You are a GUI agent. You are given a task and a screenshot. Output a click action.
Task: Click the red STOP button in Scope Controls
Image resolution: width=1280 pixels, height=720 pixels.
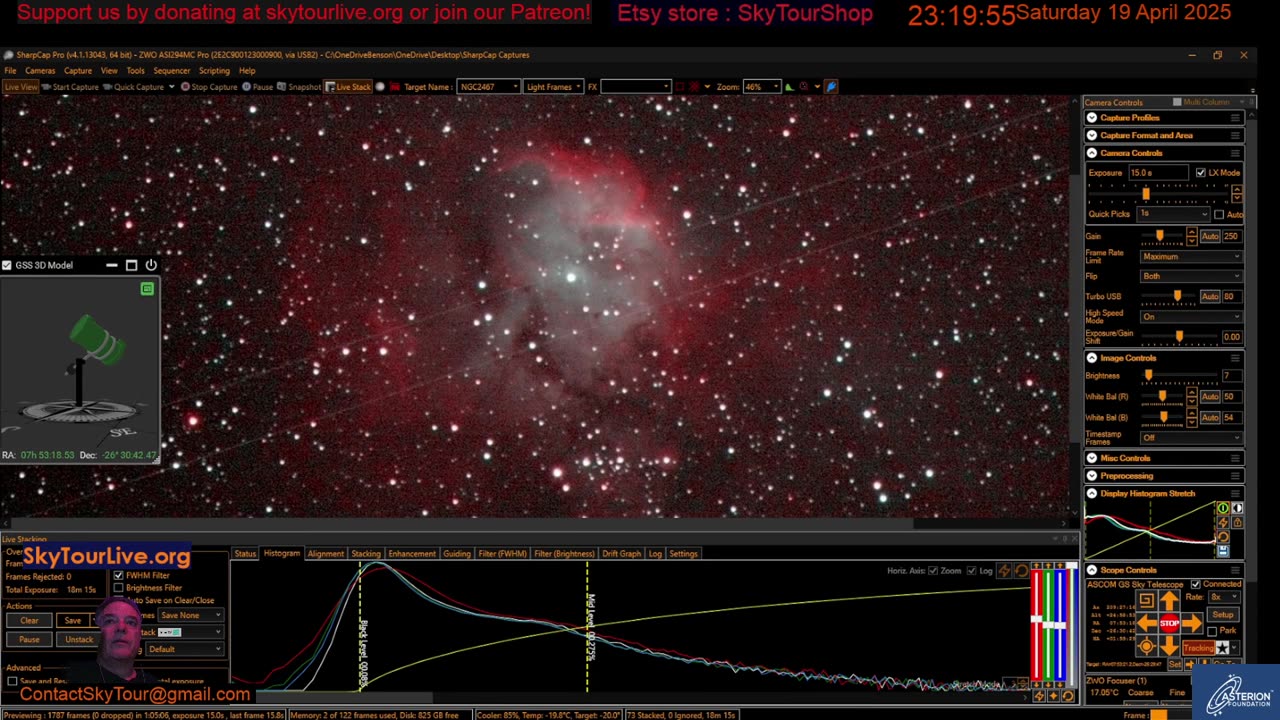[x=1169, y=624]
